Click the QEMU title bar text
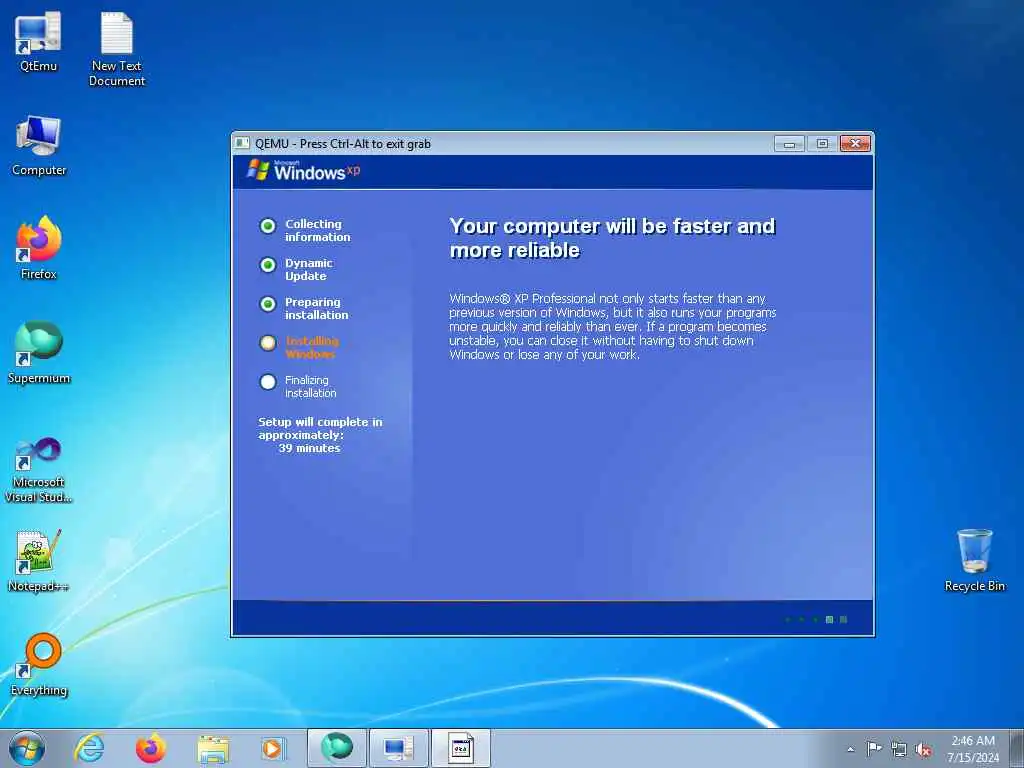1024x768 pixels. pos(343,144)
